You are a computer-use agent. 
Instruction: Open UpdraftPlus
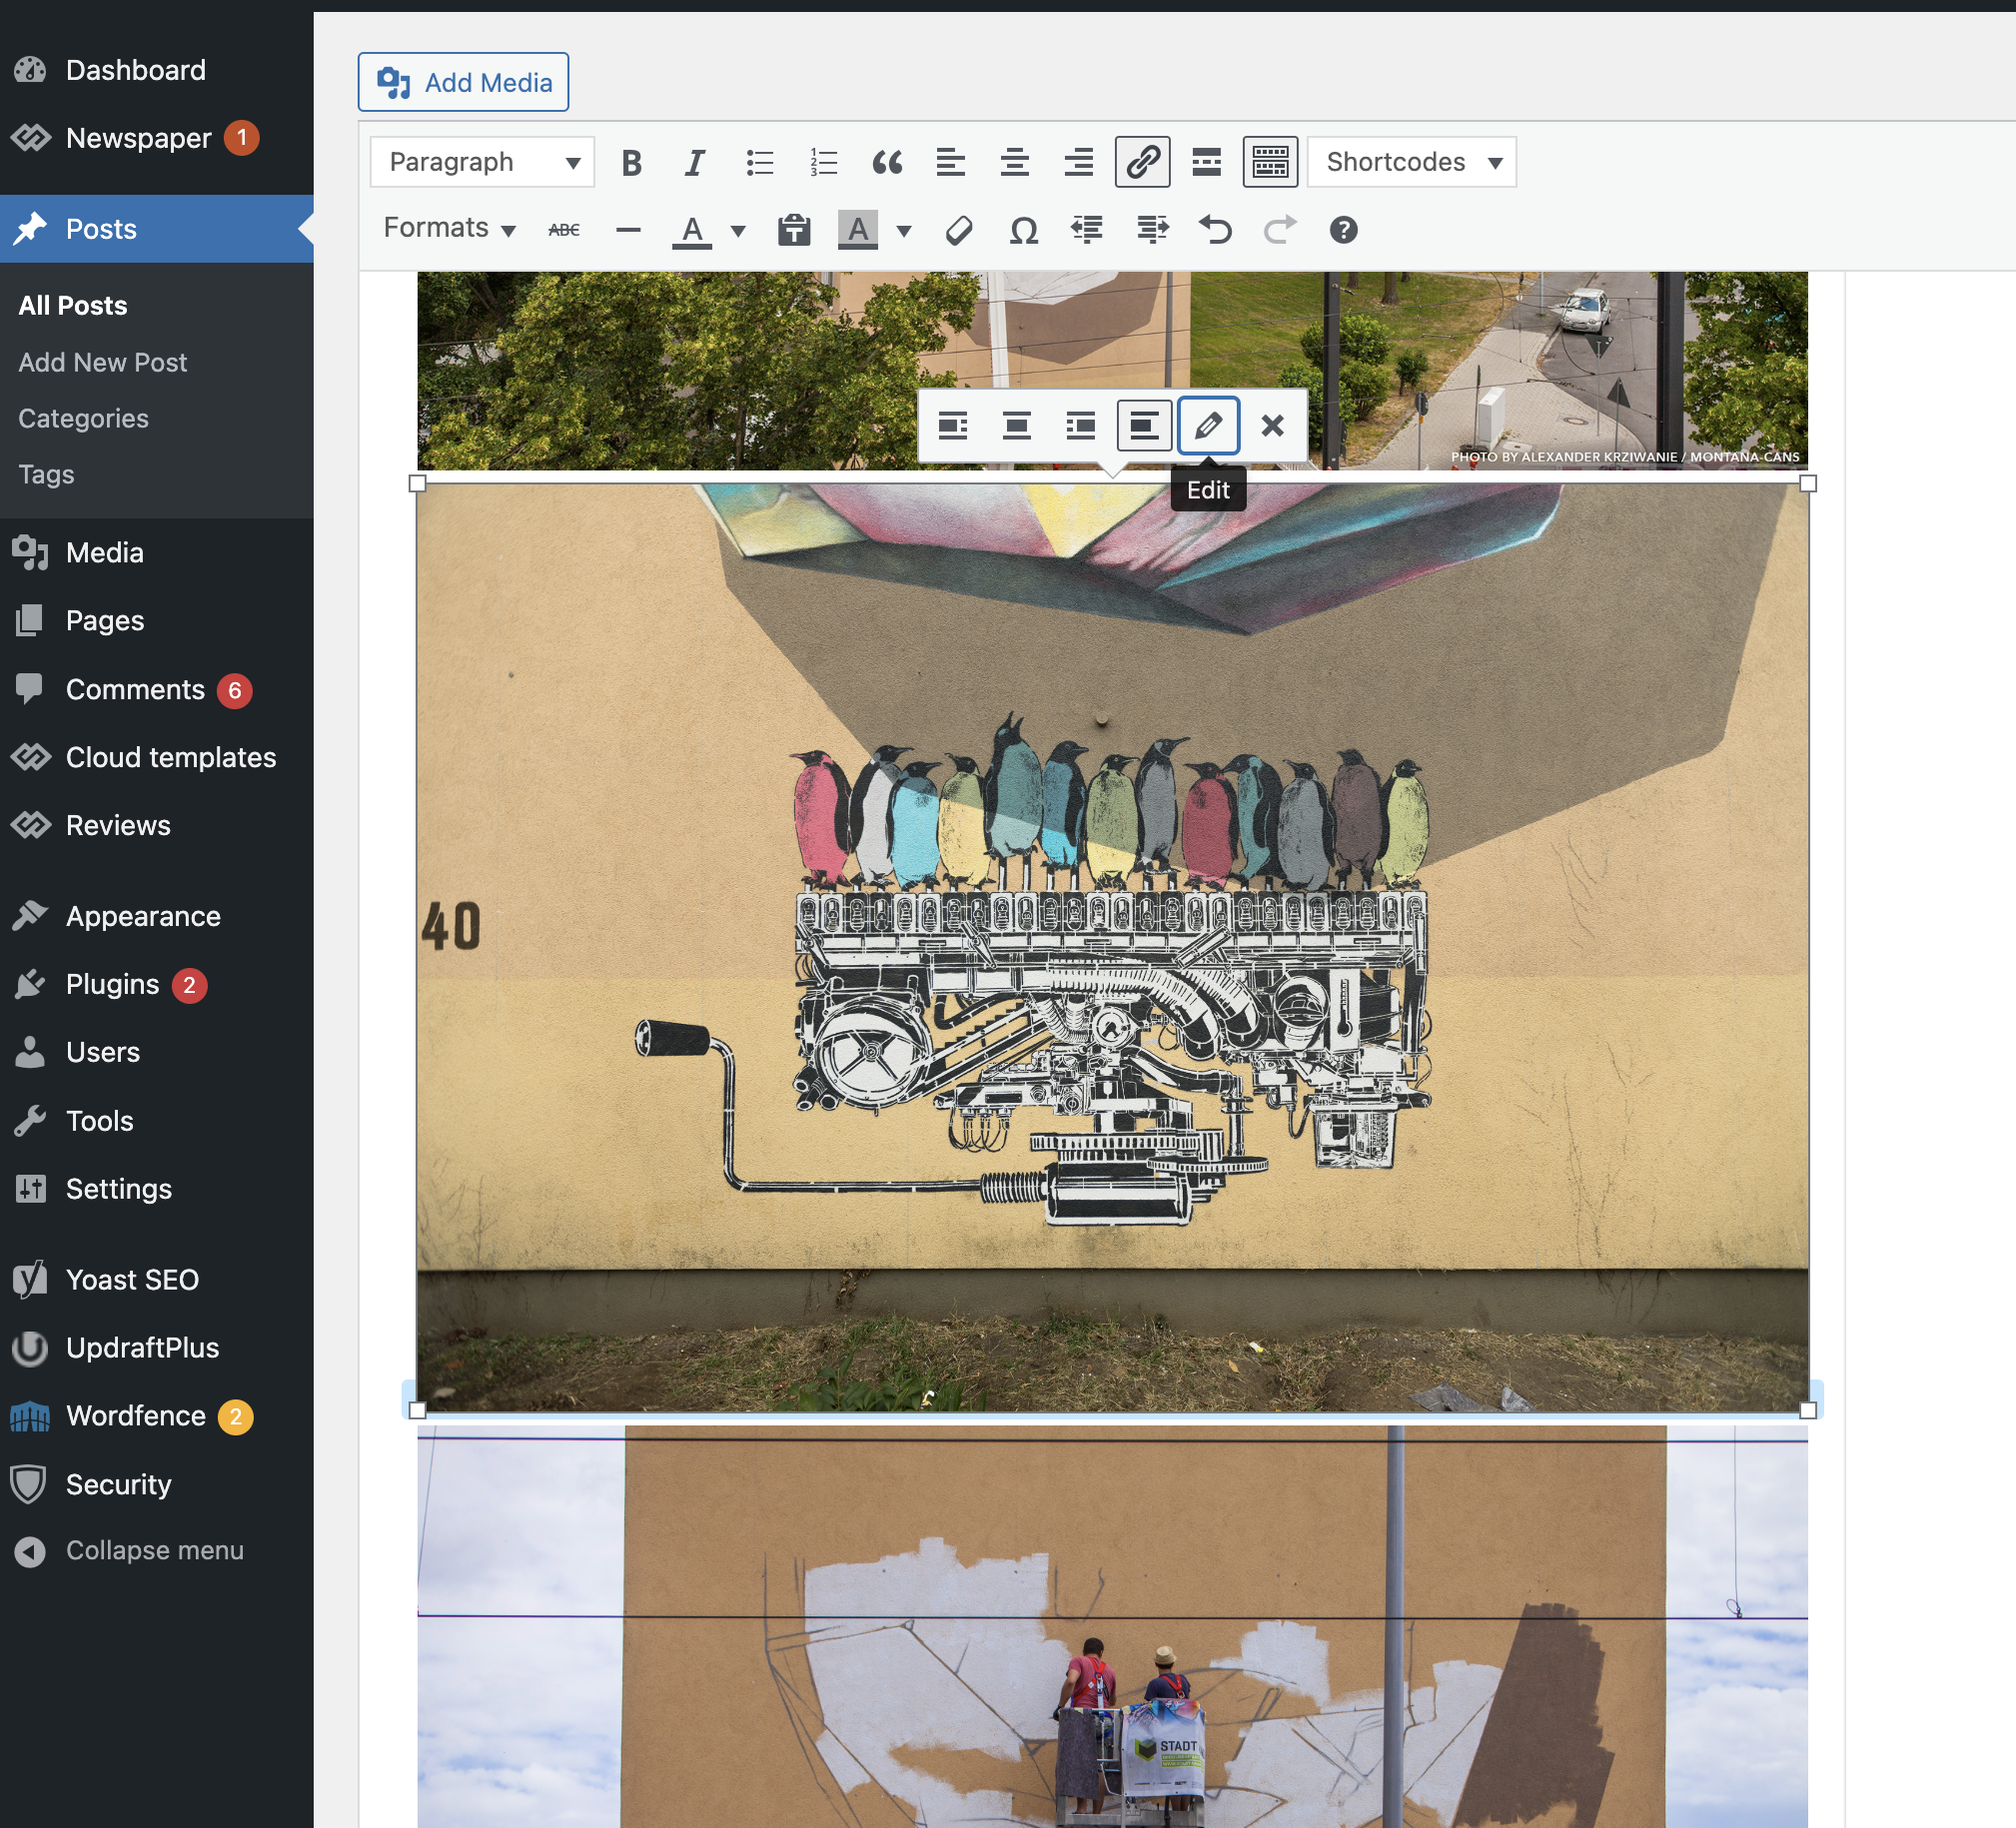[157, 1349]
